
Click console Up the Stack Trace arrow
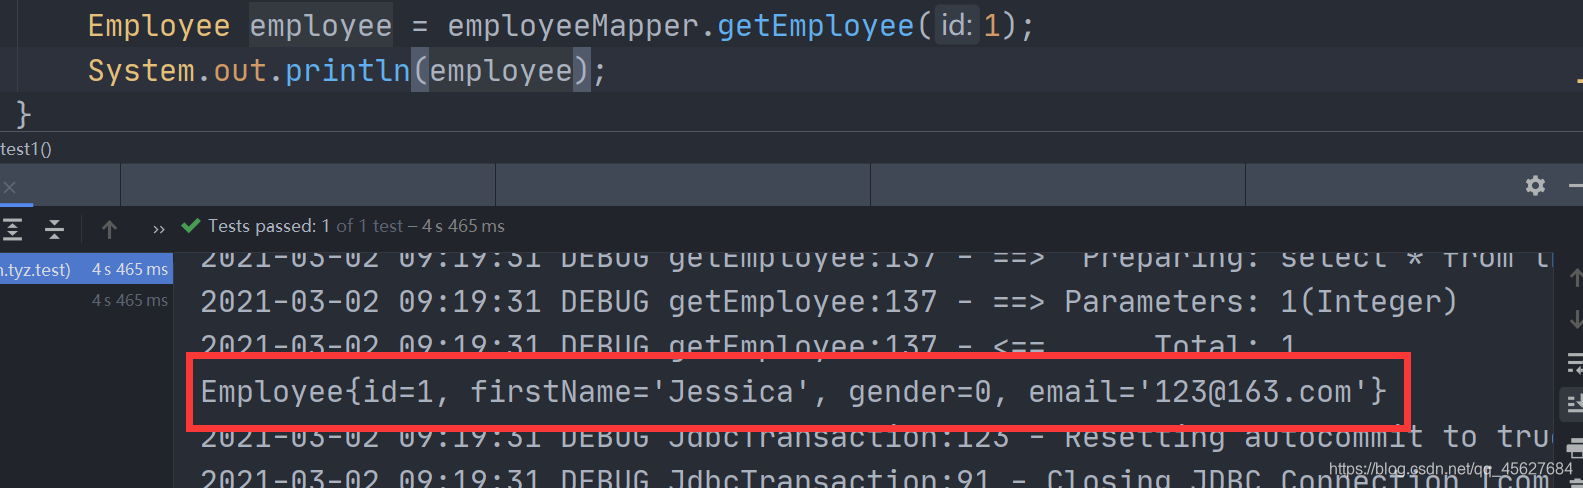[1575, 277]
